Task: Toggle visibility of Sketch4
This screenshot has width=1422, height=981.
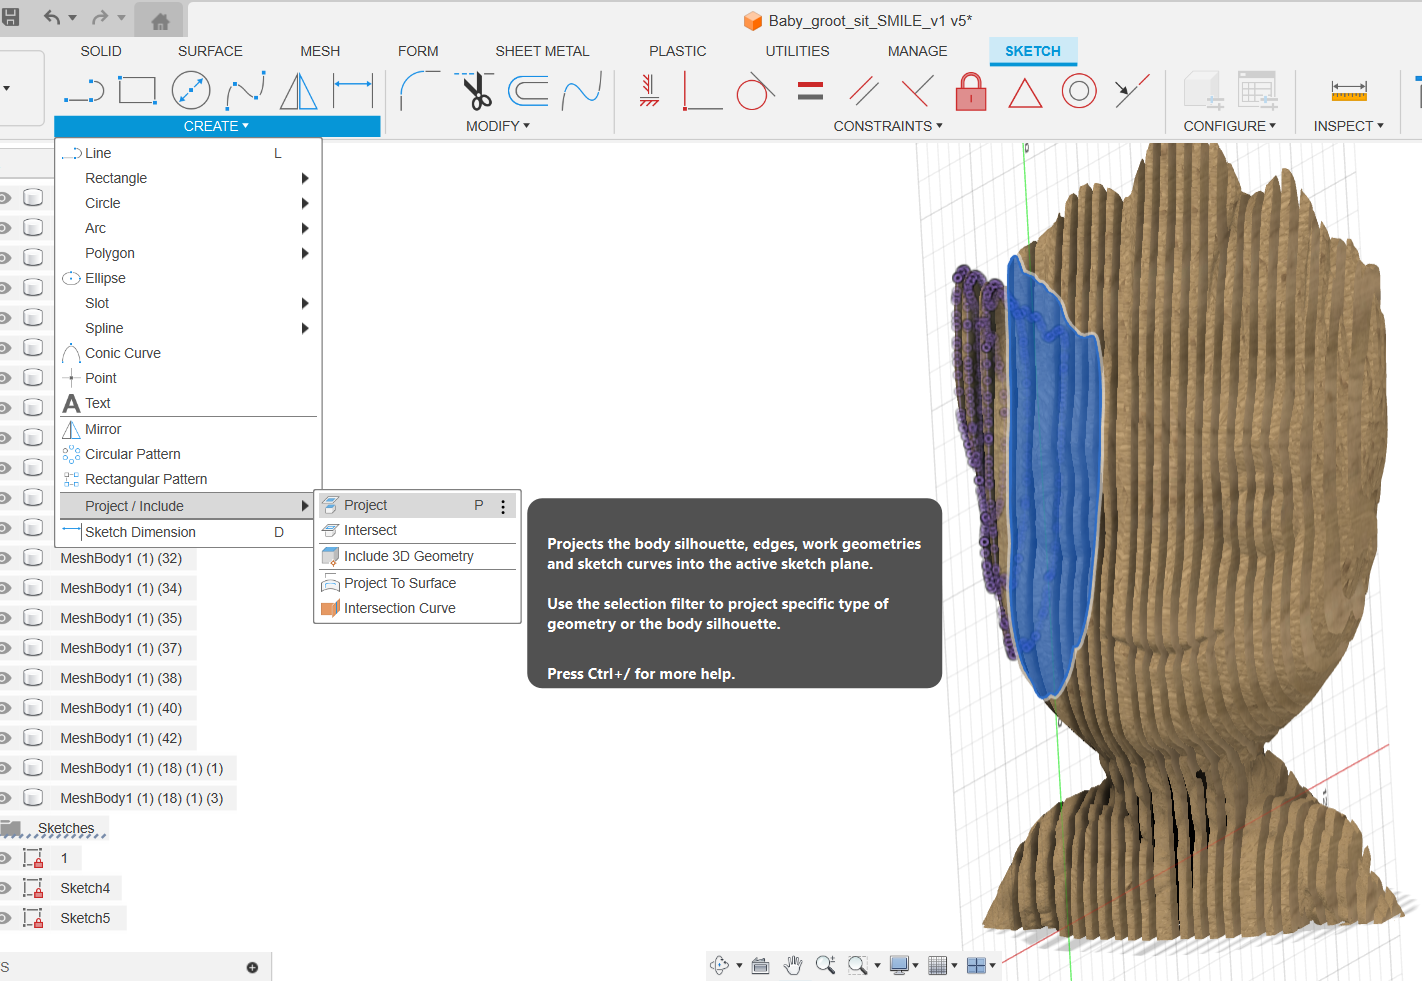Action: 5,887
